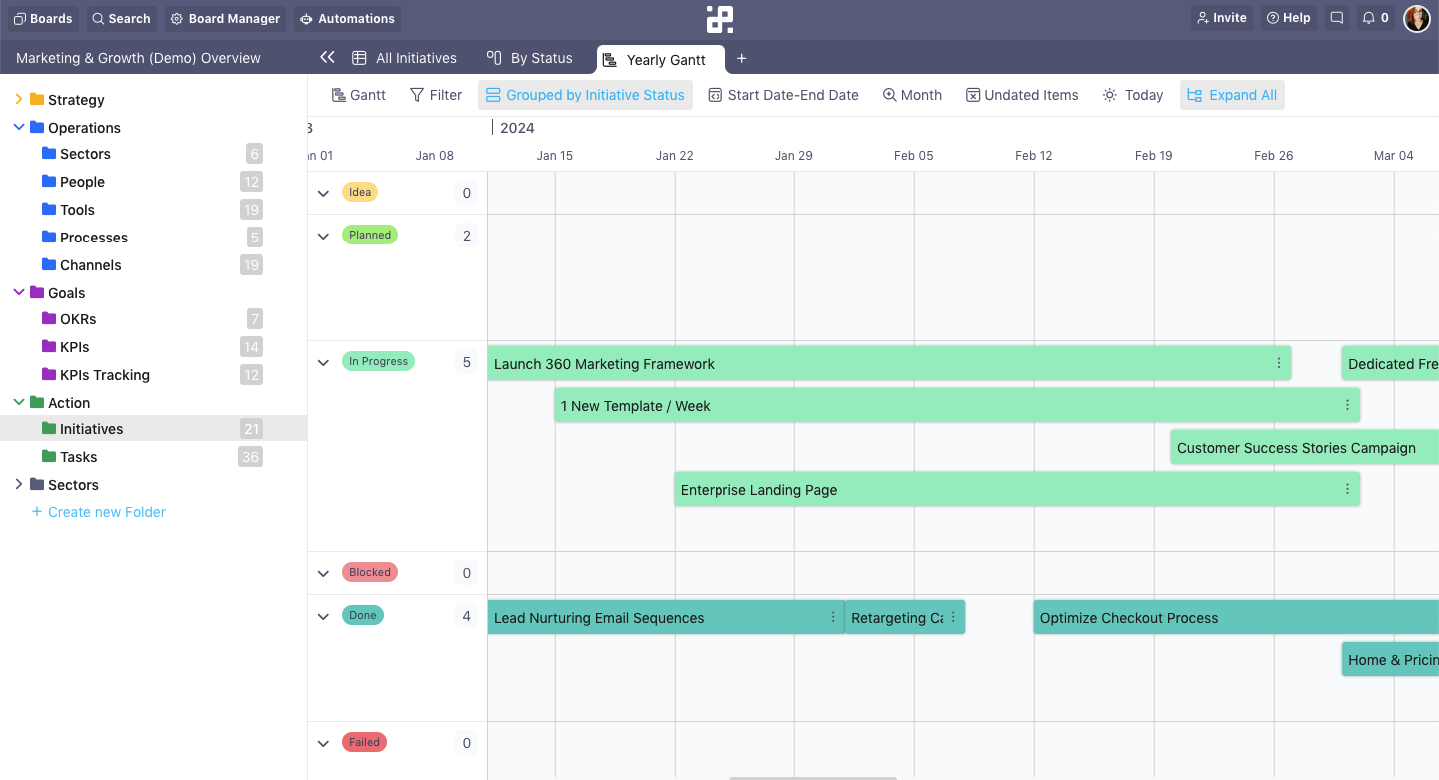Toggle Grouped by Initiative Status
Image resolution: width=1439 pixels, height=780 pixels.
click(x=585, y=94)
